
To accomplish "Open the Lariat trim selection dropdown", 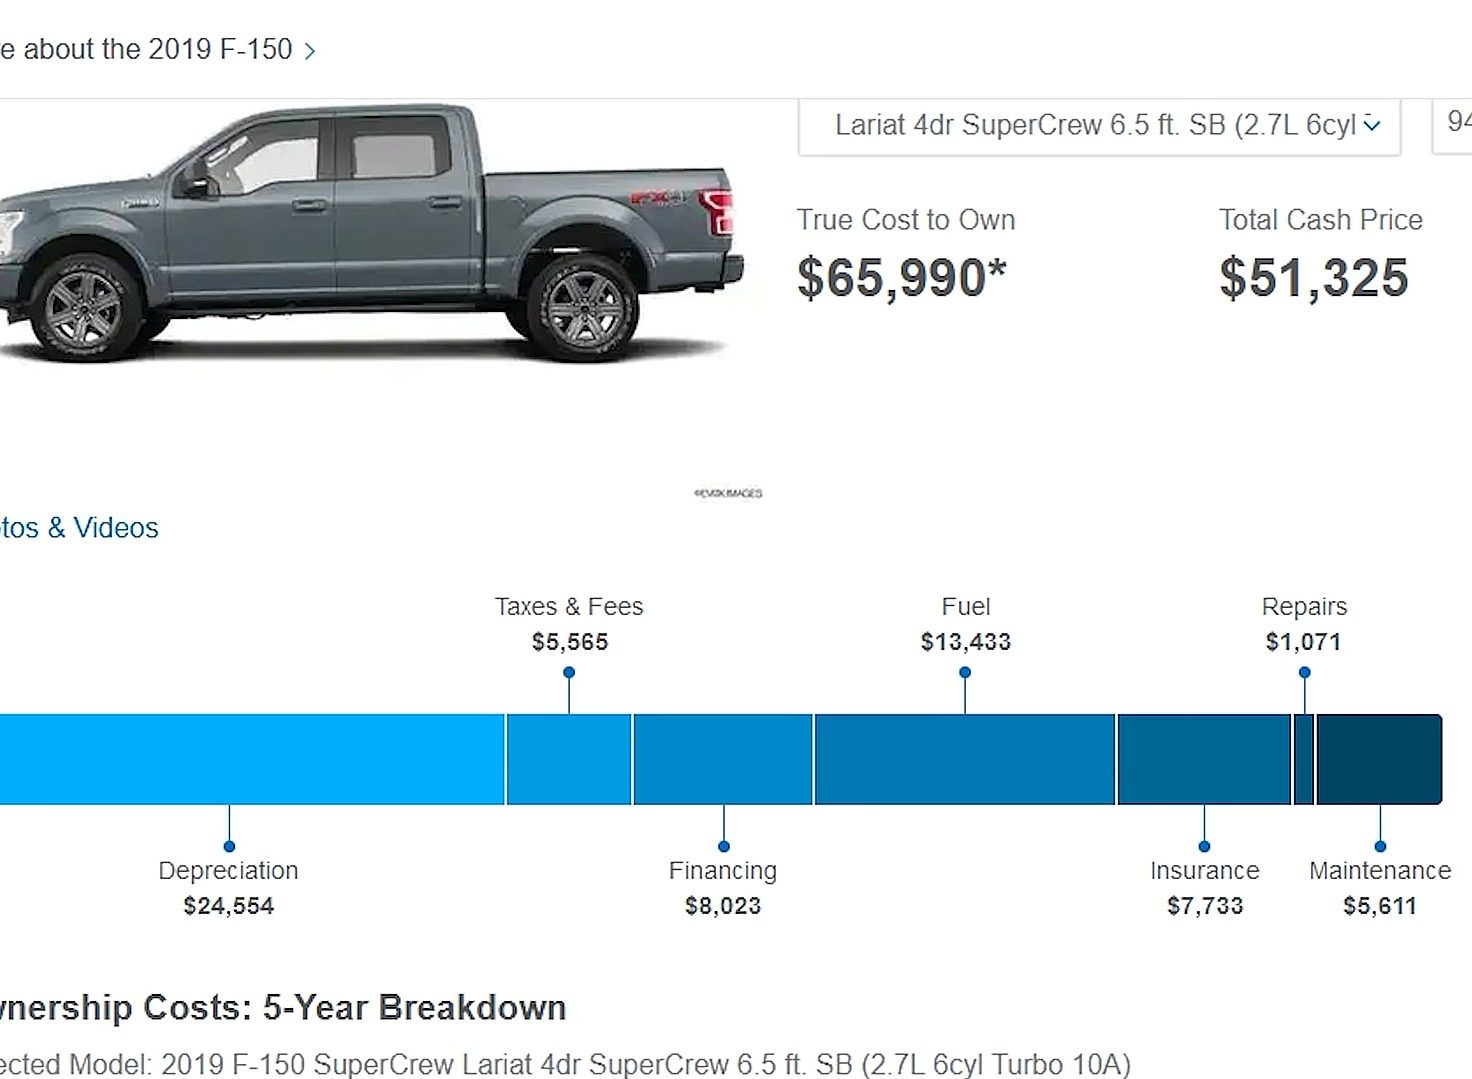I will tap(1099, 126).
